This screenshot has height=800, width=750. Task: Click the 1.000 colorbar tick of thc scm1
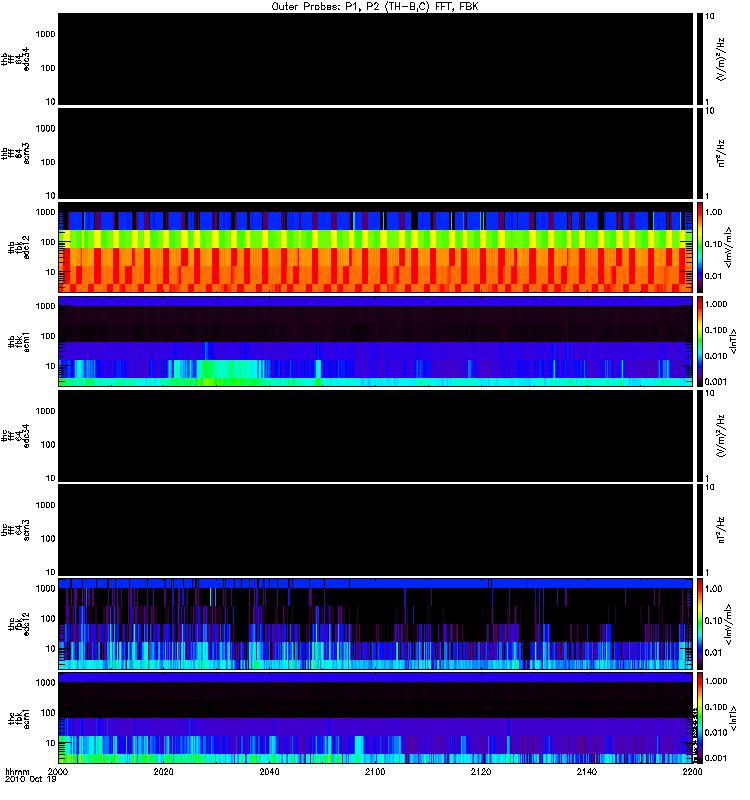click(x=716, y=681)
